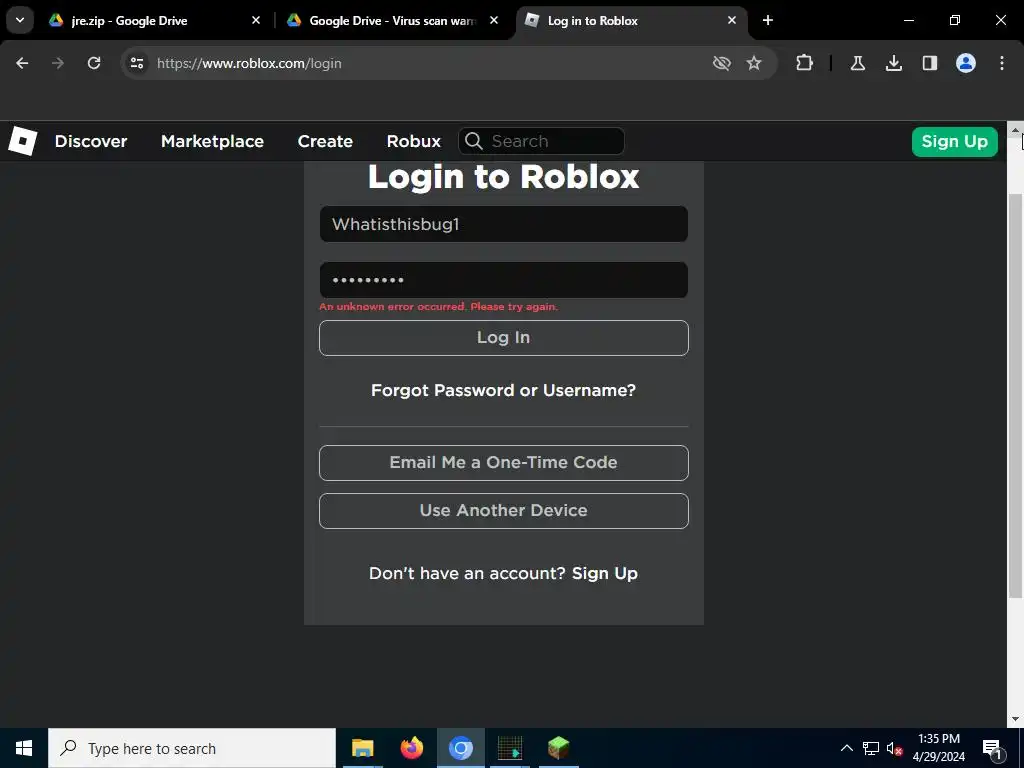Click the Log In button

click(504, 338)
